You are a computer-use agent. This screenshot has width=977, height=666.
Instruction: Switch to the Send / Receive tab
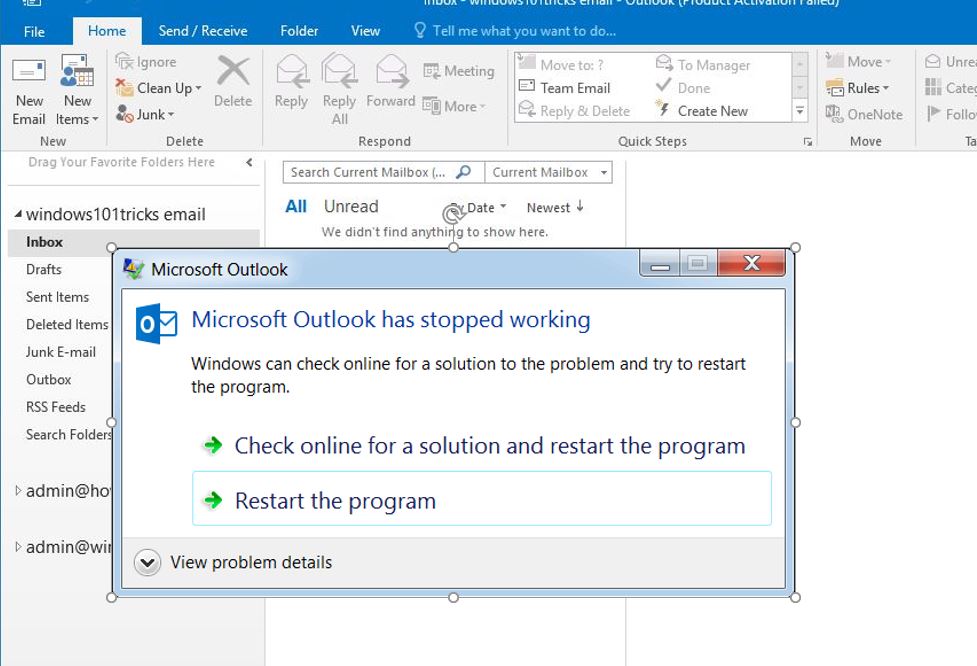coord(203,30)
